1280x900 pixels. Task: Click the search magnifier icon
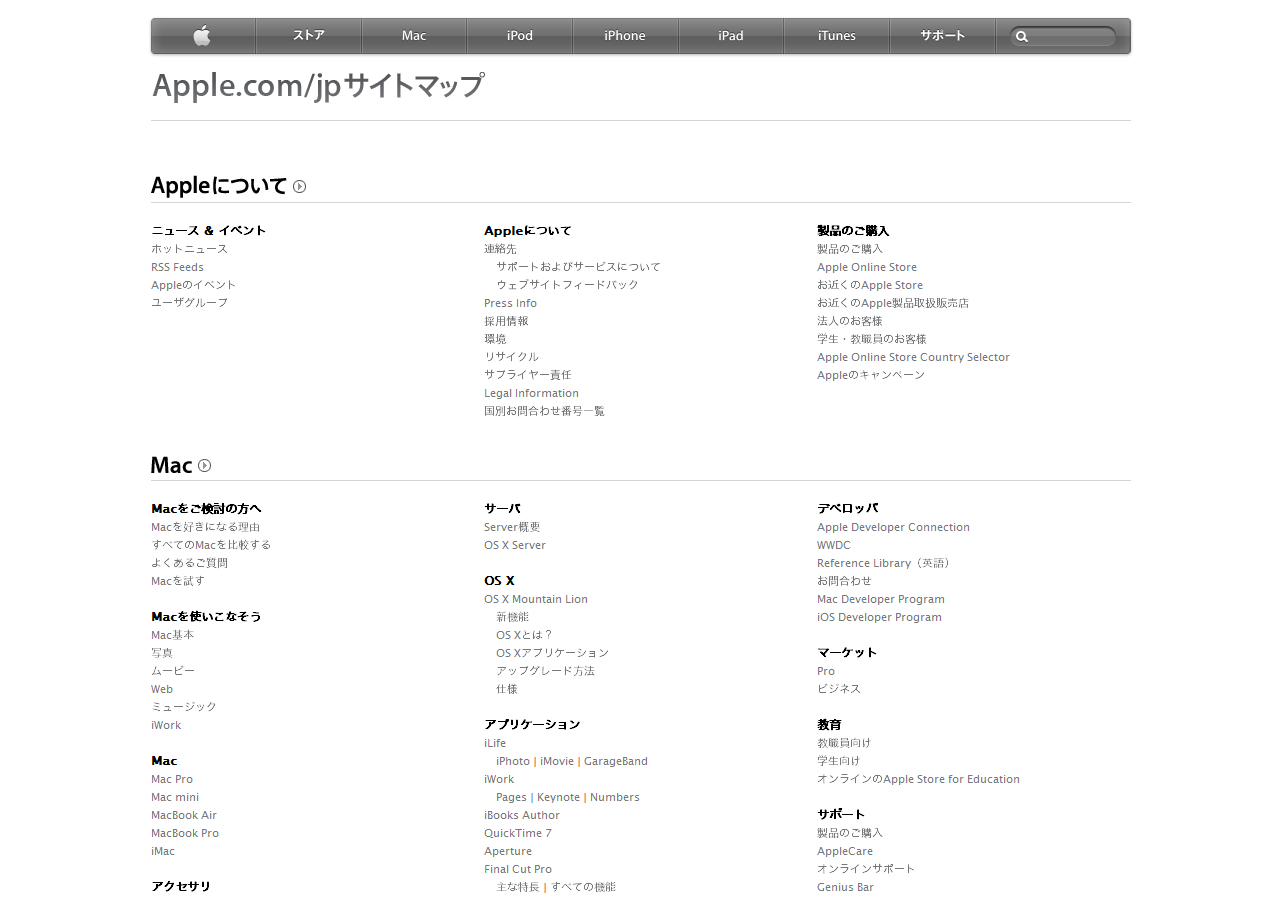coord(1021,37)
